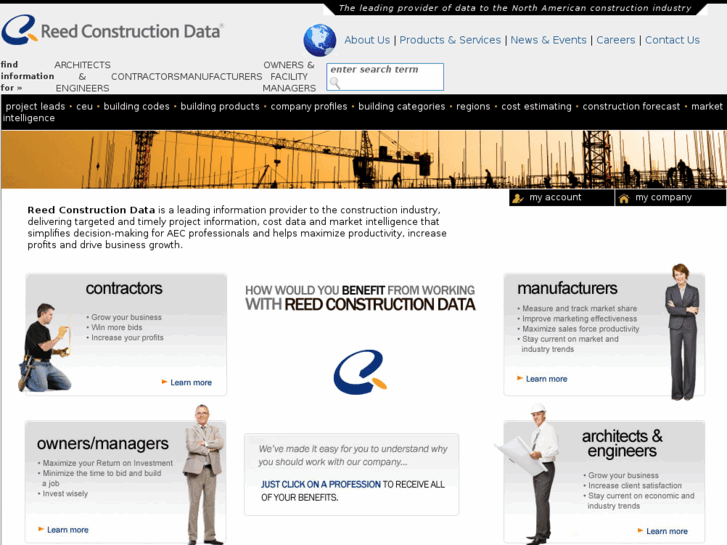Open cost estimating link
The width and height of the screenshot is (727, 545).
point(536,106)
